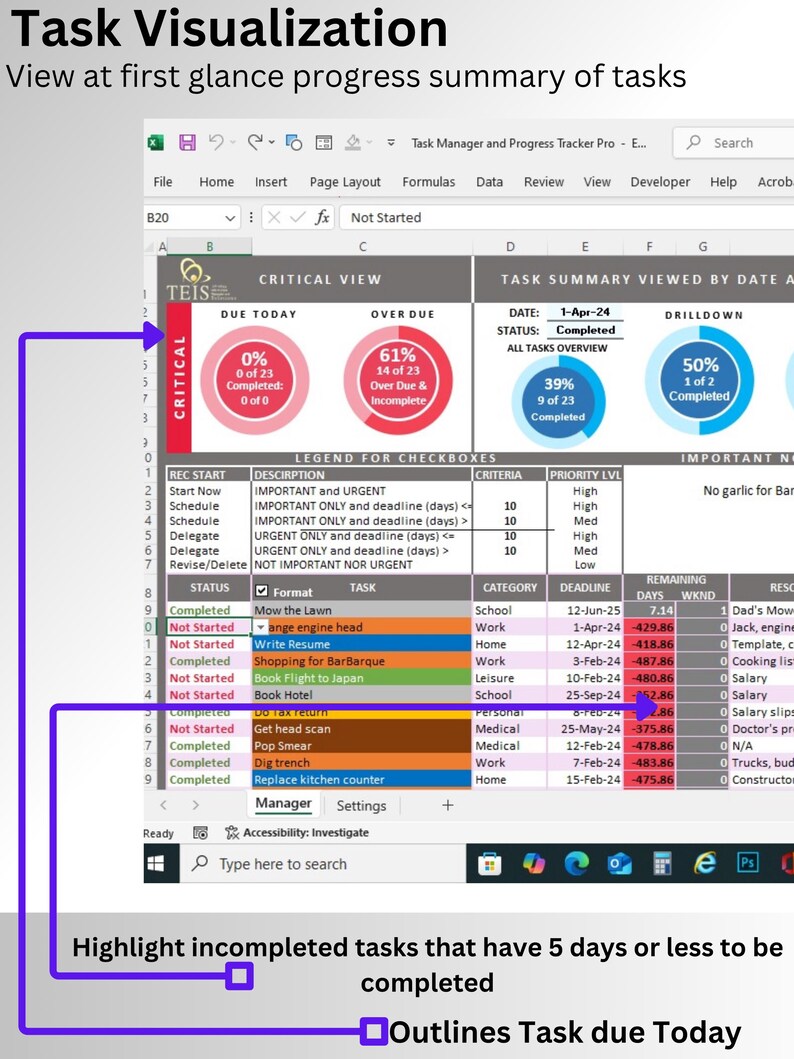Cancel formula entry with the X icon
Image resolution: width=794 pixels, height=1059 pixels.
(x=274, y=217)
